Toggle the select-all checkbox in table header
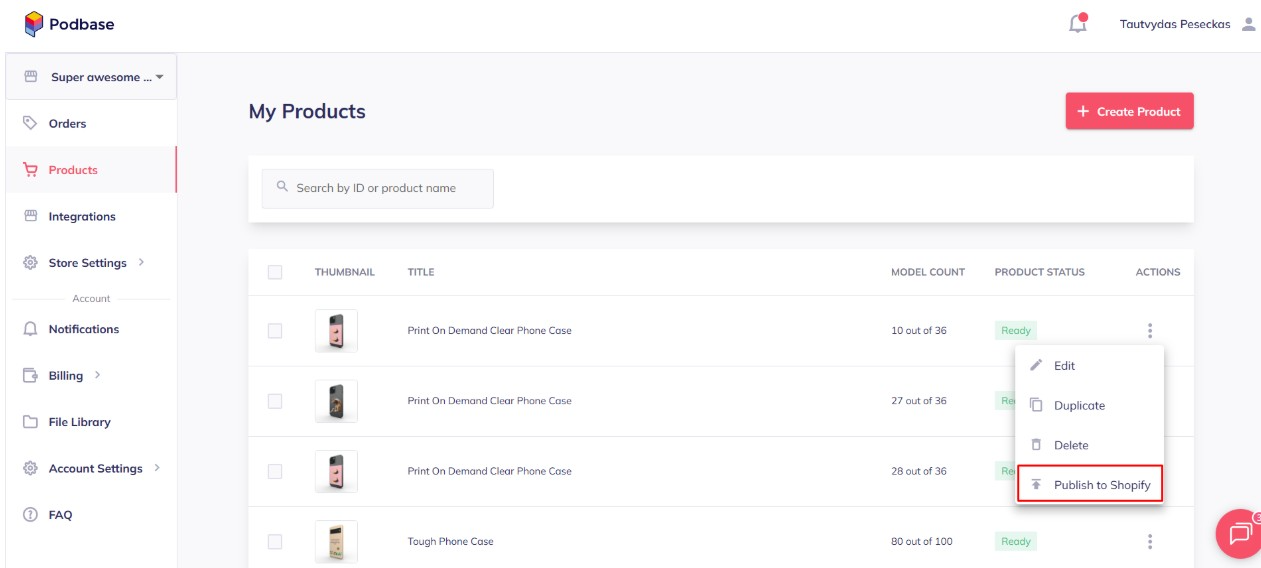The height and width of the screenshot is (568, 1261). [275, 272]
